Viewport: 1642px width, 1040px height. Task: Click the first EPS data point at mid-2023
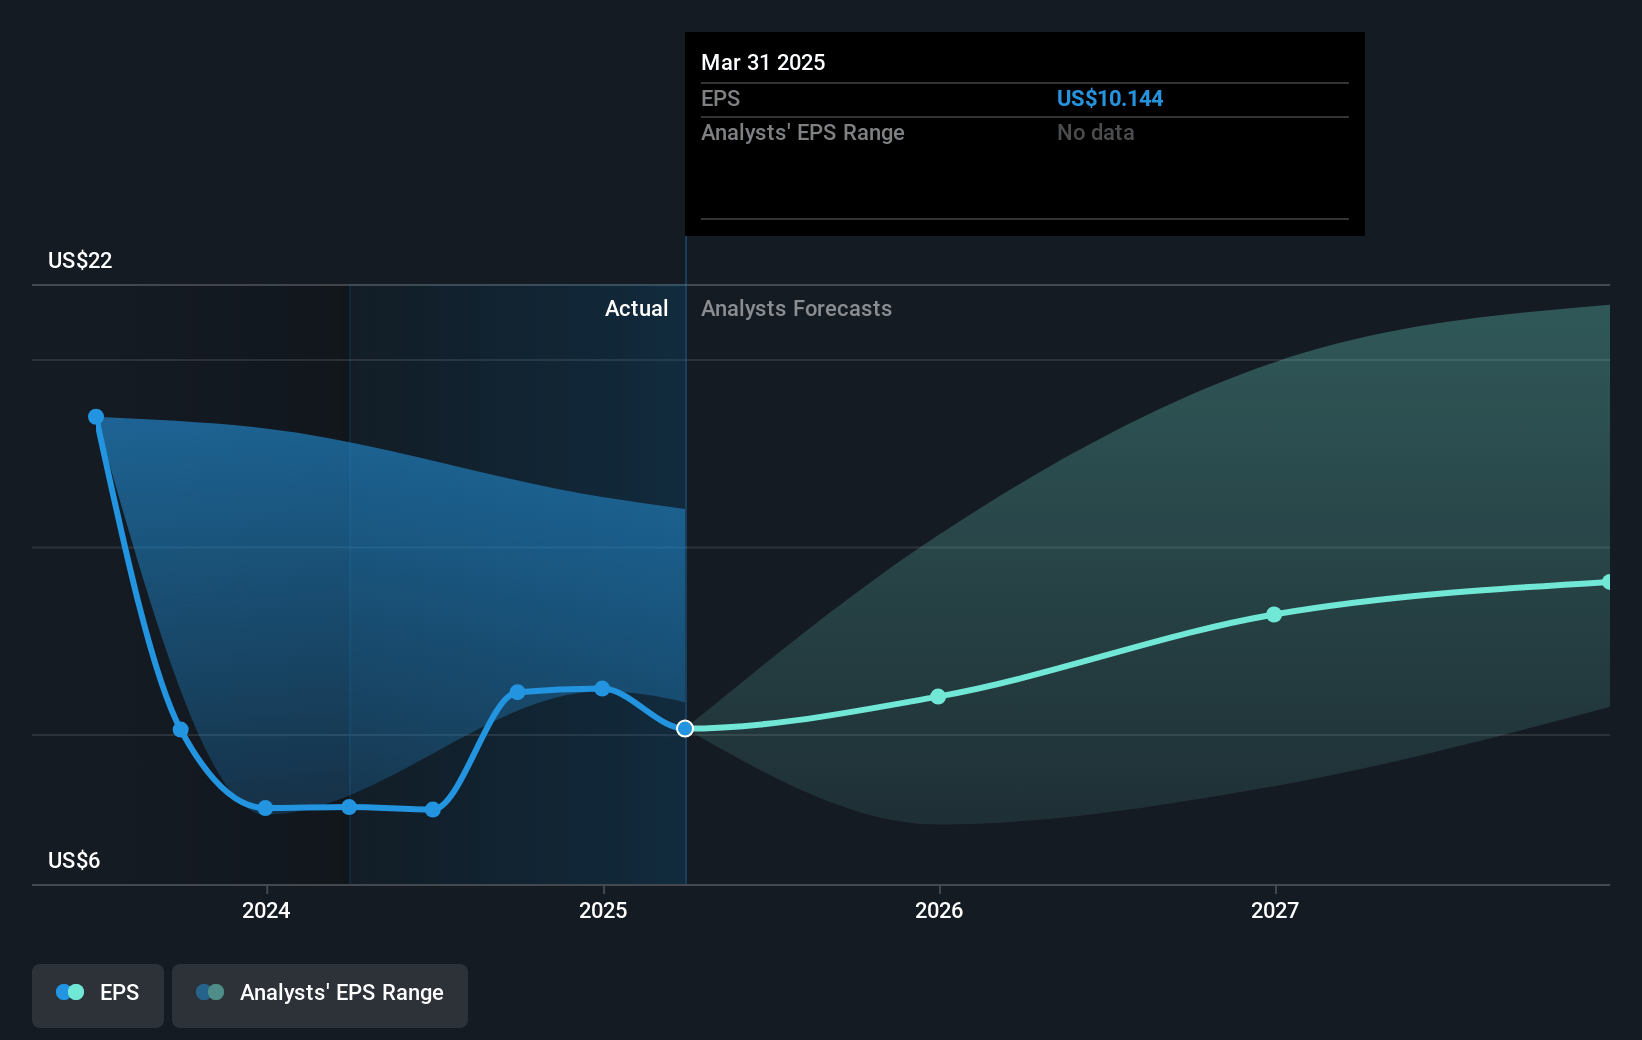(x=96, y=417)
